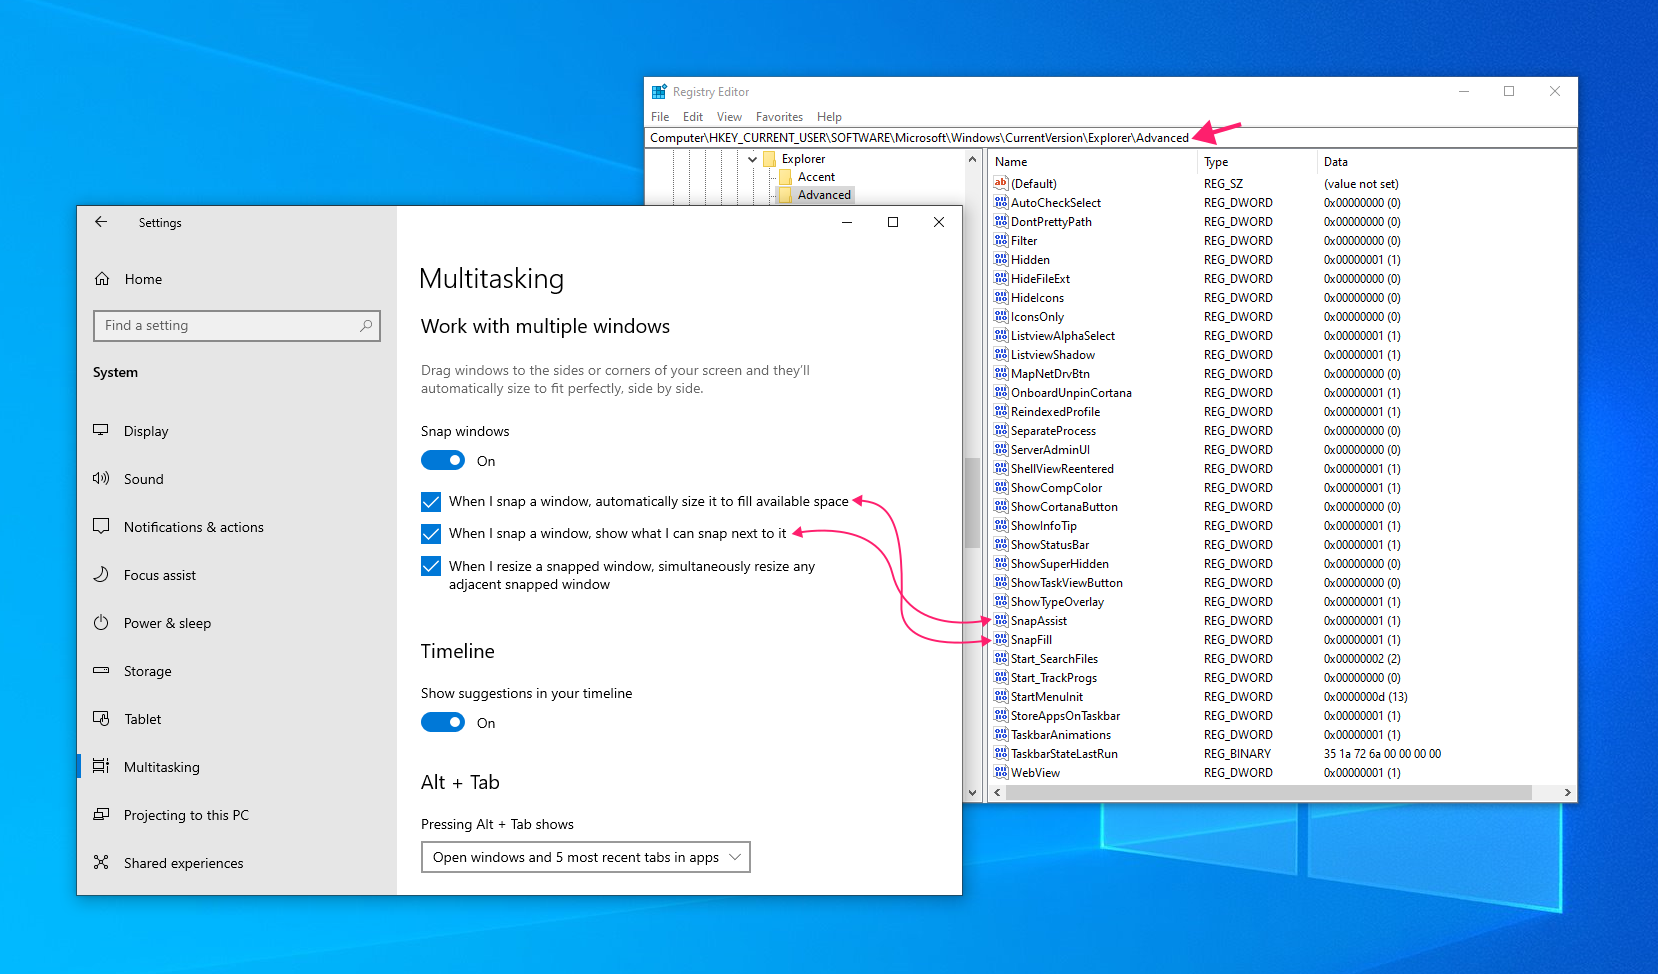Click the Home icon in Settings sidebar
The width and height of the screenshot is (1658, 974).
pyautogui.click(x=102, y=279)
